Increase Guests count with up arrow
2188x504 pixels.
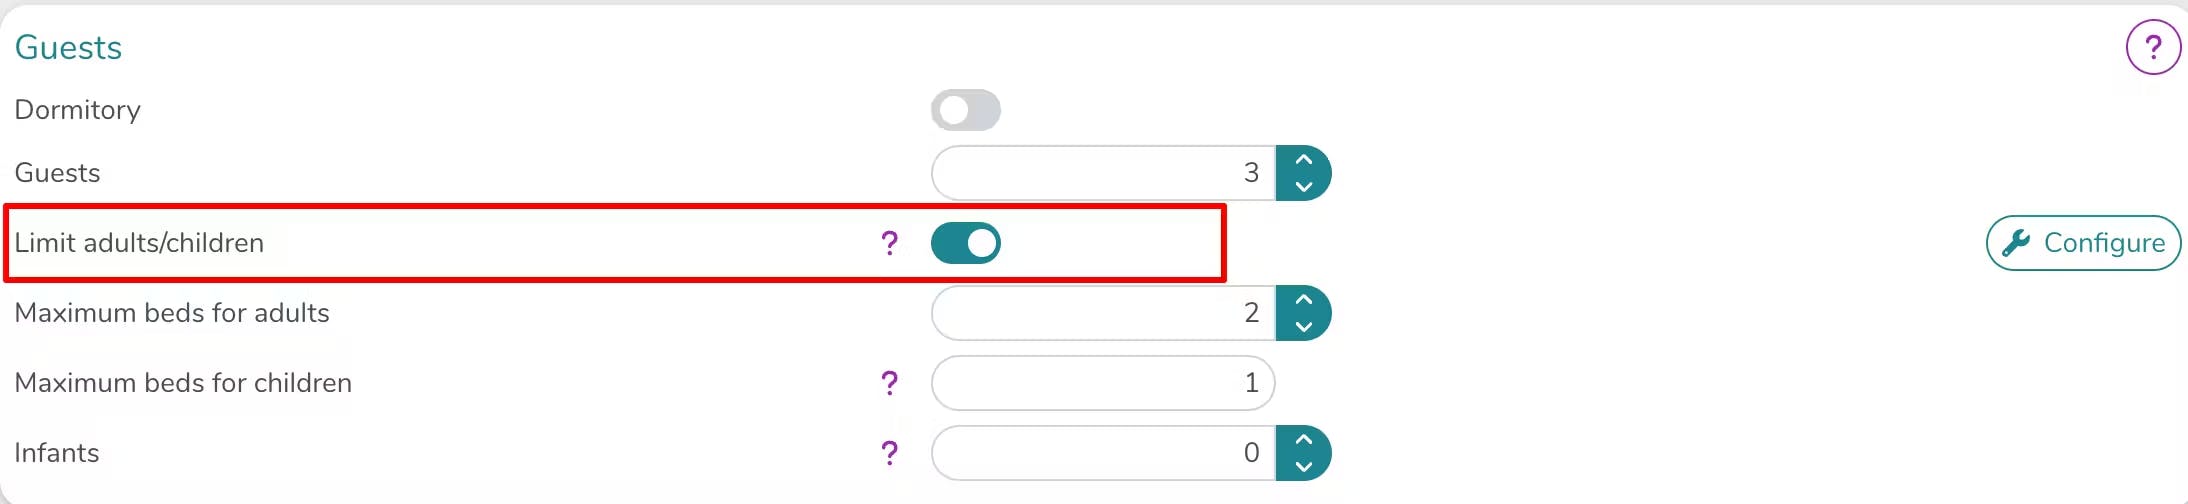coord(1303,160)
